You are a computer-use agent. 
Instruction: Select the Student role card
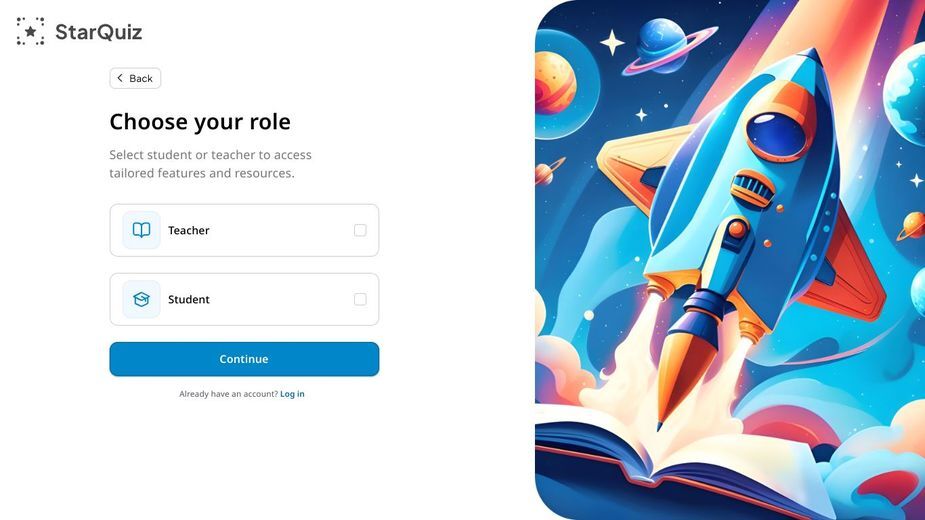pos(244,299)
